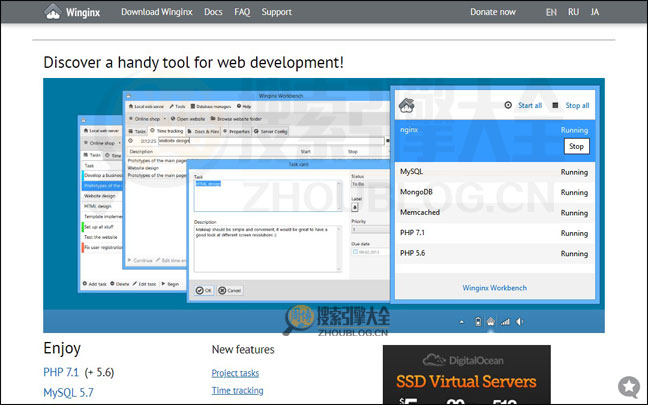Open the PHP 7.1 link under Enjoy
This screenshot has height=405, width=648.
(x=61, y=372)
